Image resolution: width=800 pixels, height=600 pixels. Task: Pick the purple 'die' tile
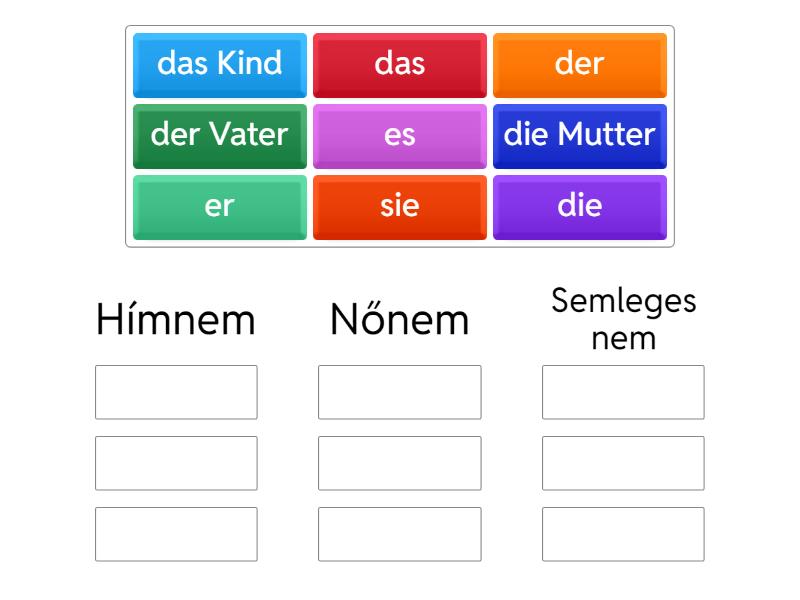click(x=580, y=206)
